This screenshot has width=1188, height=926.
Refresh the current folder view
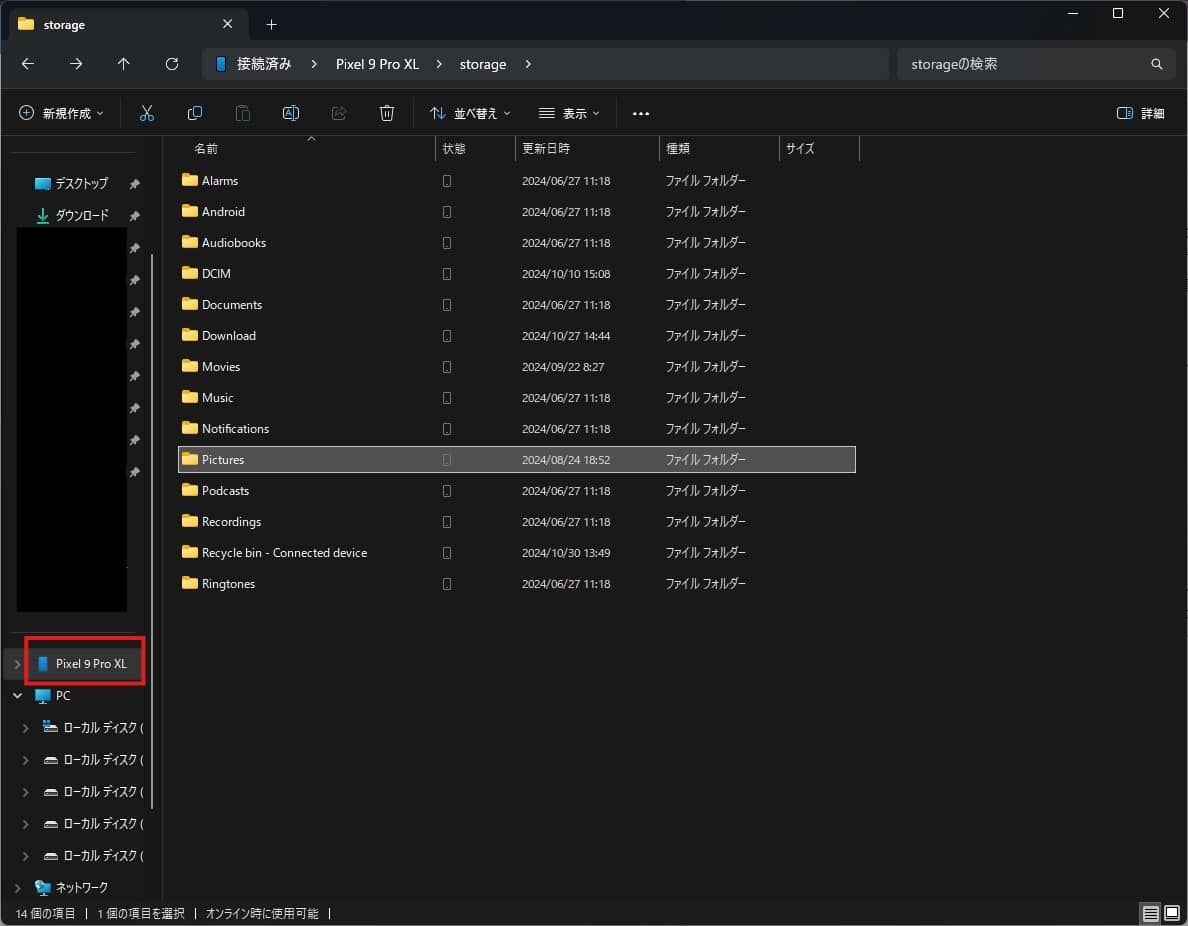172,64
